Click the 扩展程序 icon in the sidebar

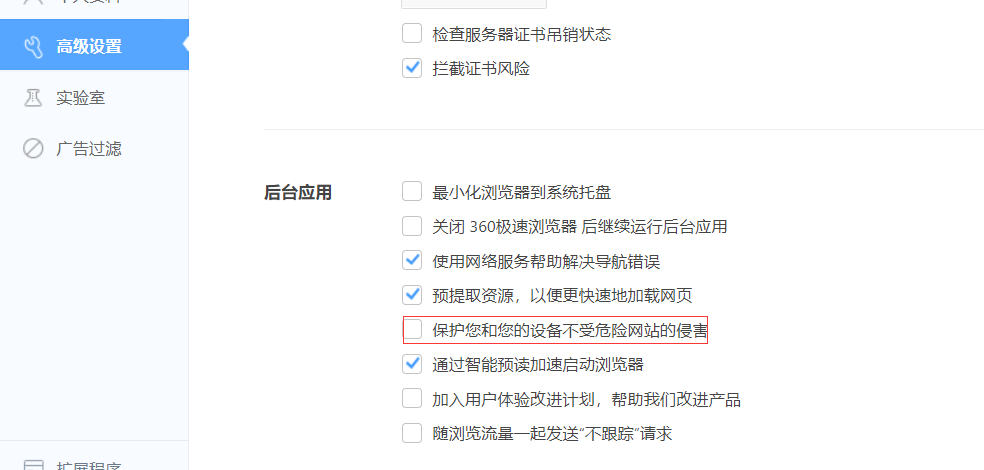pos(33,465)
